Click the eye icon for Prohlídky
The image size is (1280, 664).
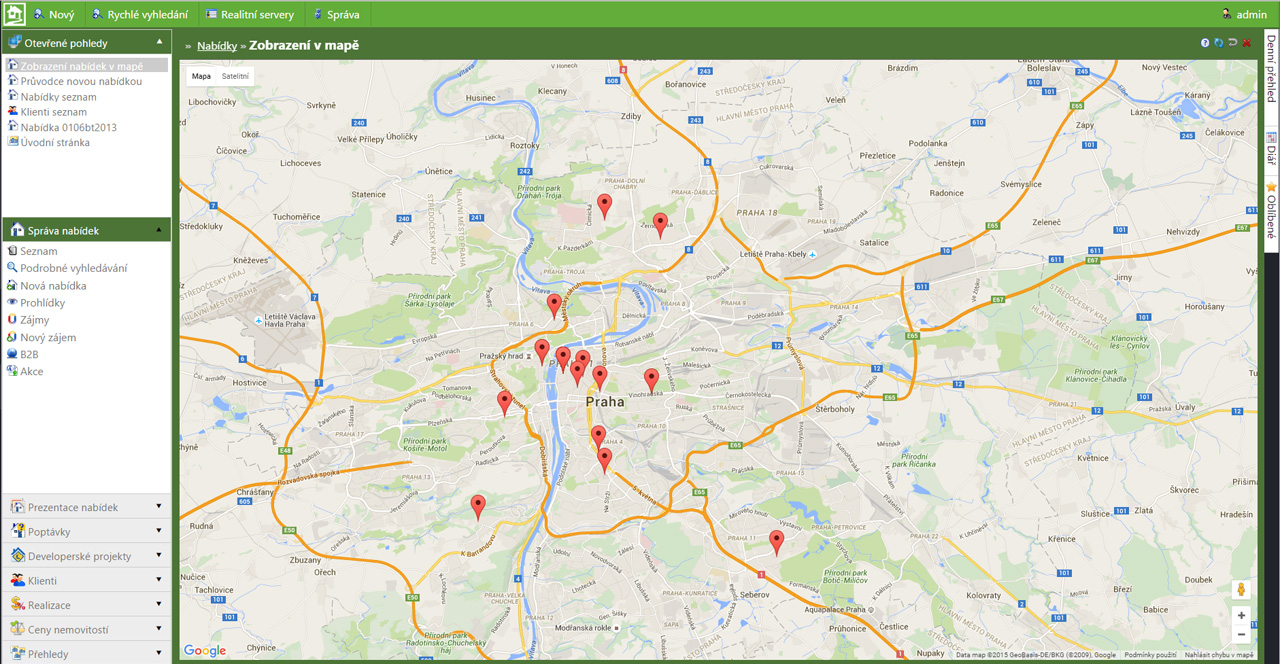pyautogui.click(x=12, y=302)
